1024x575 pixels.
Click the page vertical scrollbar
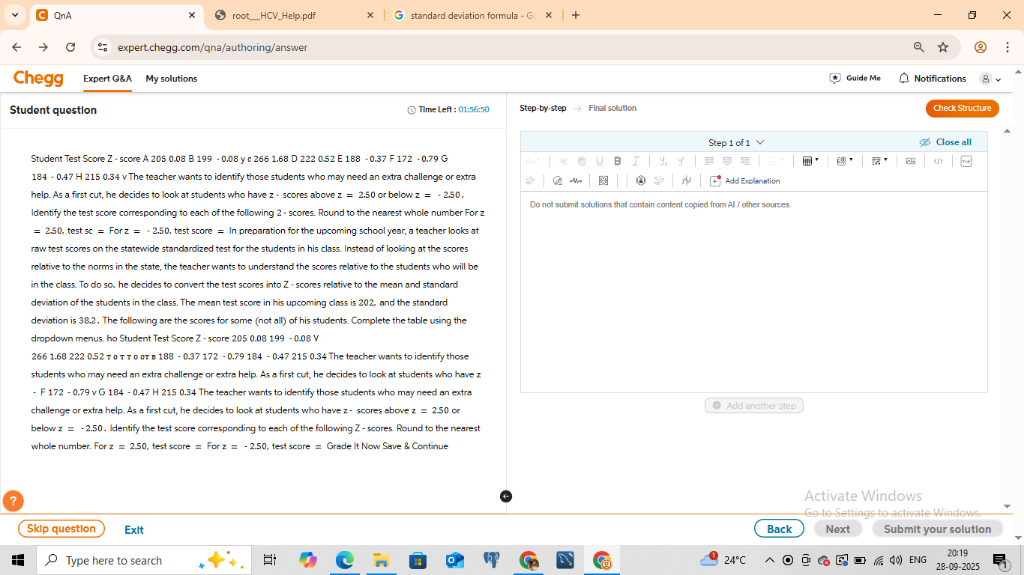1018,304
